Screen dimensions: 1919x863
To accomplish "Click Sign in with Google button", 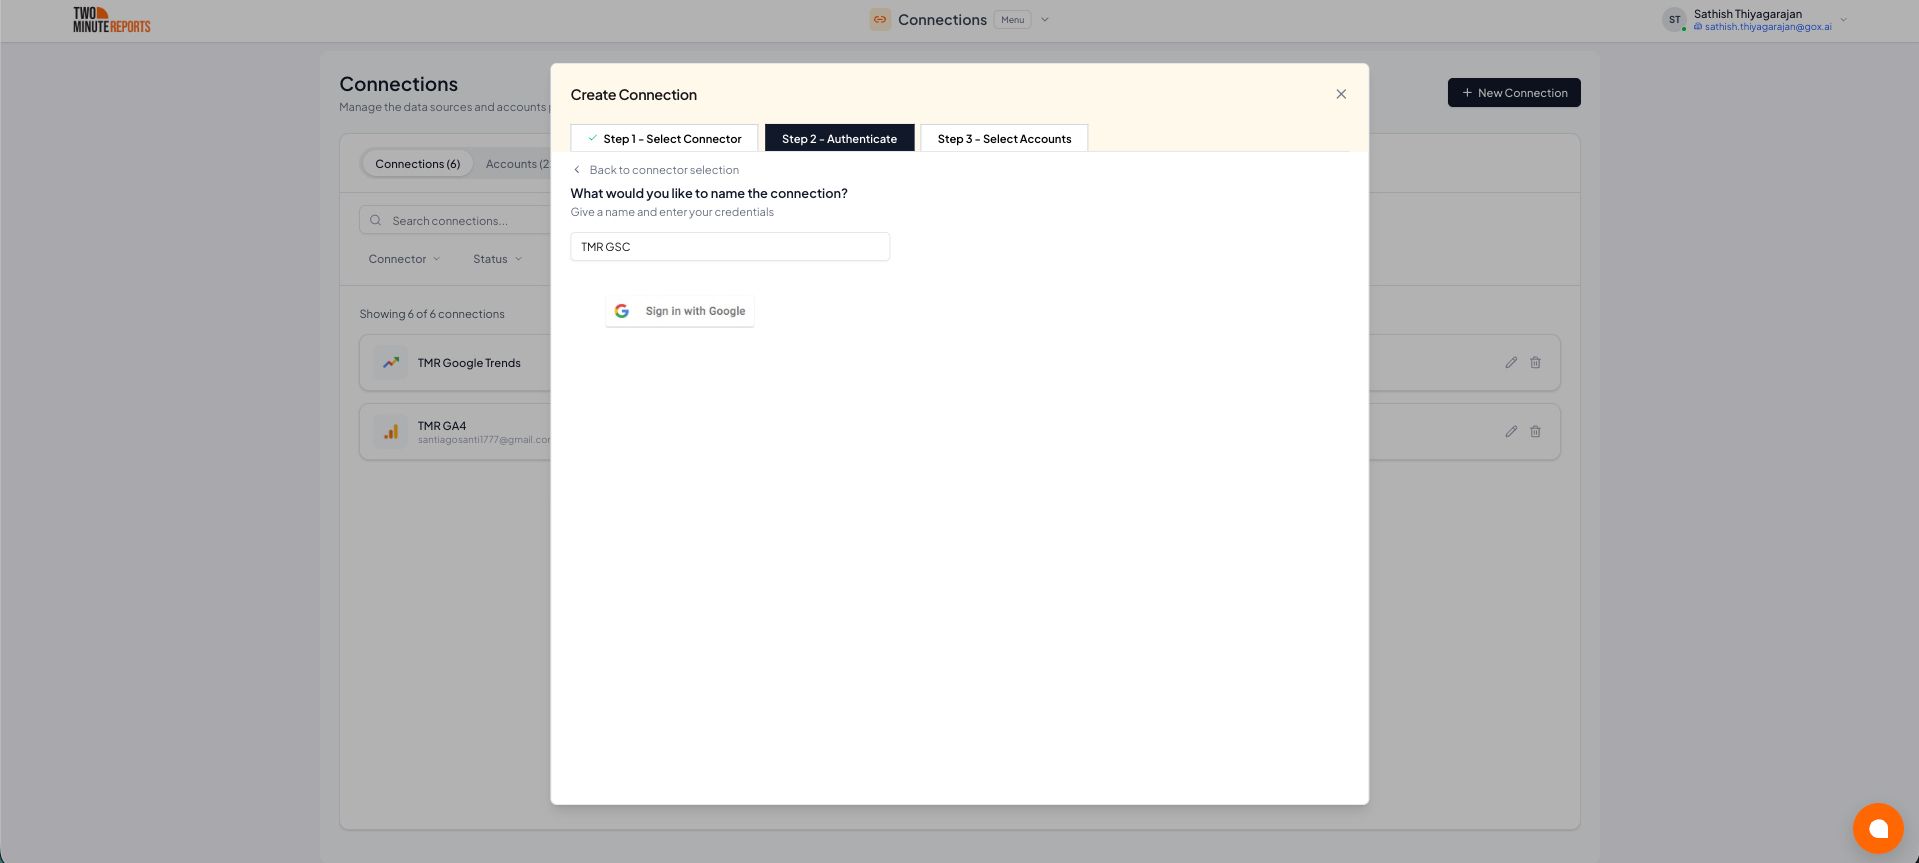I will pos(680,312).
